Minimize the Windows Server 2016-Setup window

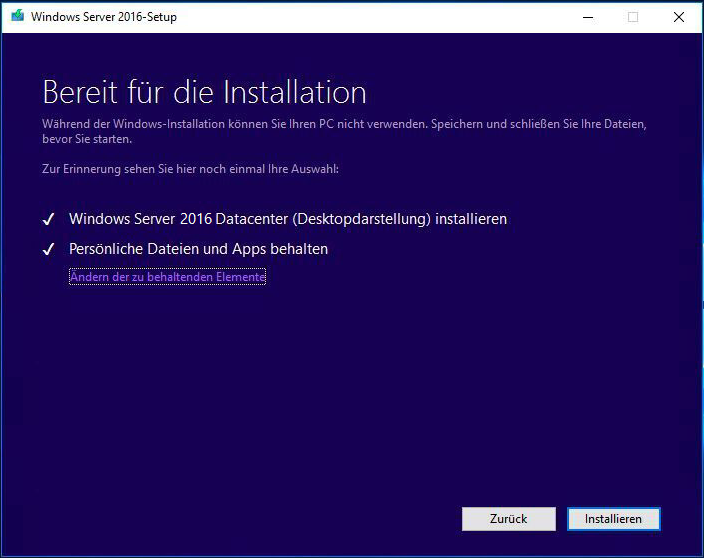coord(588,17)
